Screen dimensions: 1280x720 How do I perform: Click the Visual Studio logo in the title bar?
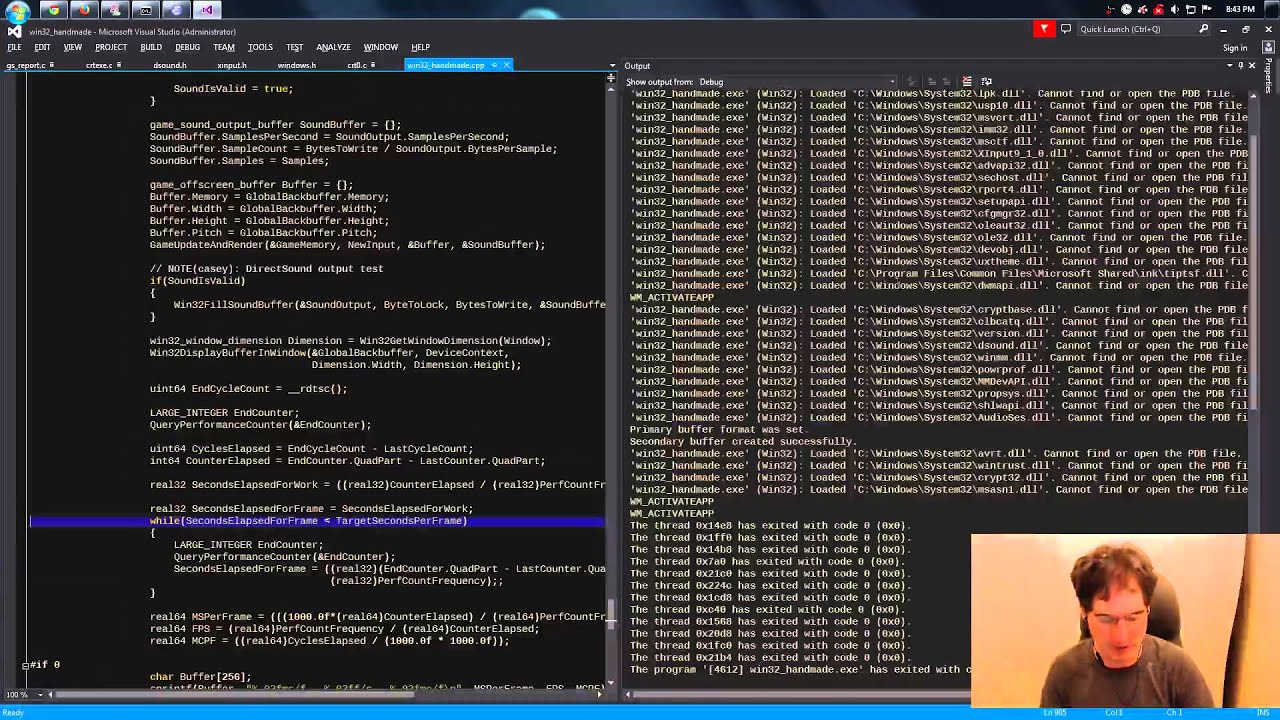pos(13,32)
